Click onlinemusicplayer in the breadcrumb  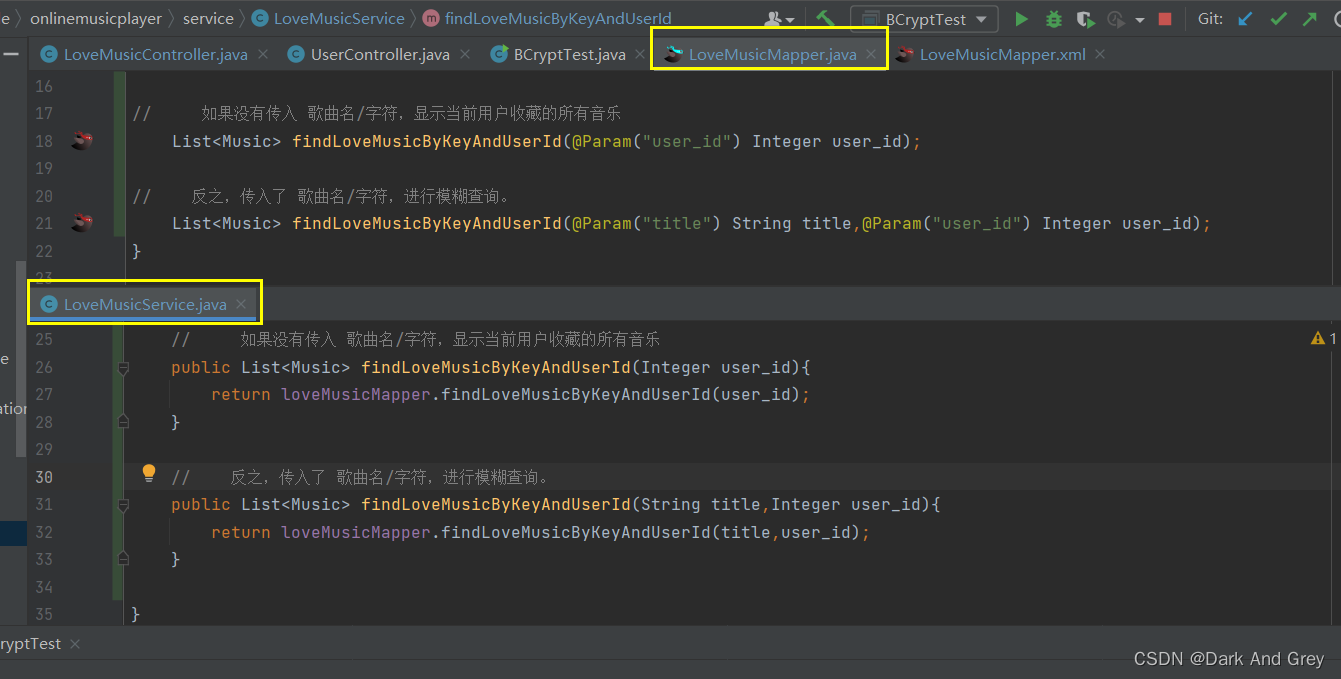click(x=96, y=18)
